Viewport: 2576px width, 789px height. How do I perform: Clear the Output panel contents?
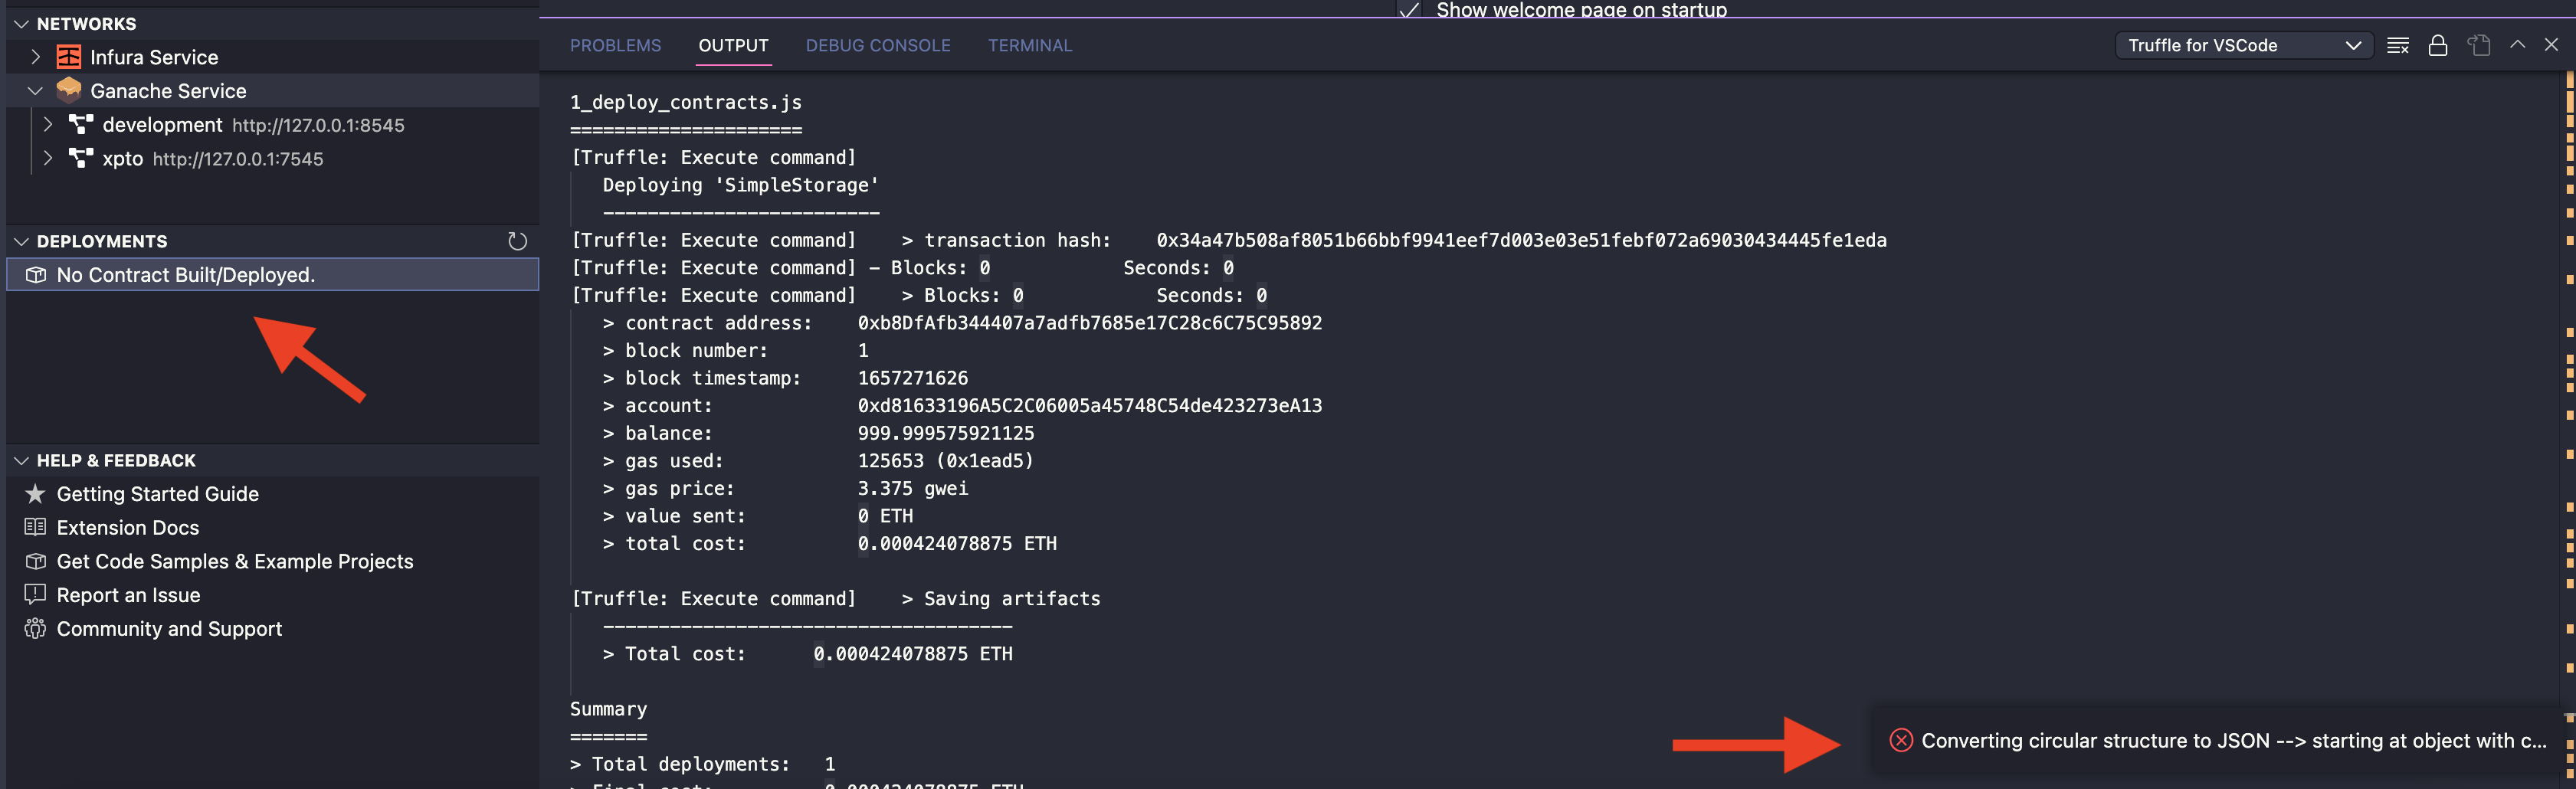[2398, 45]
